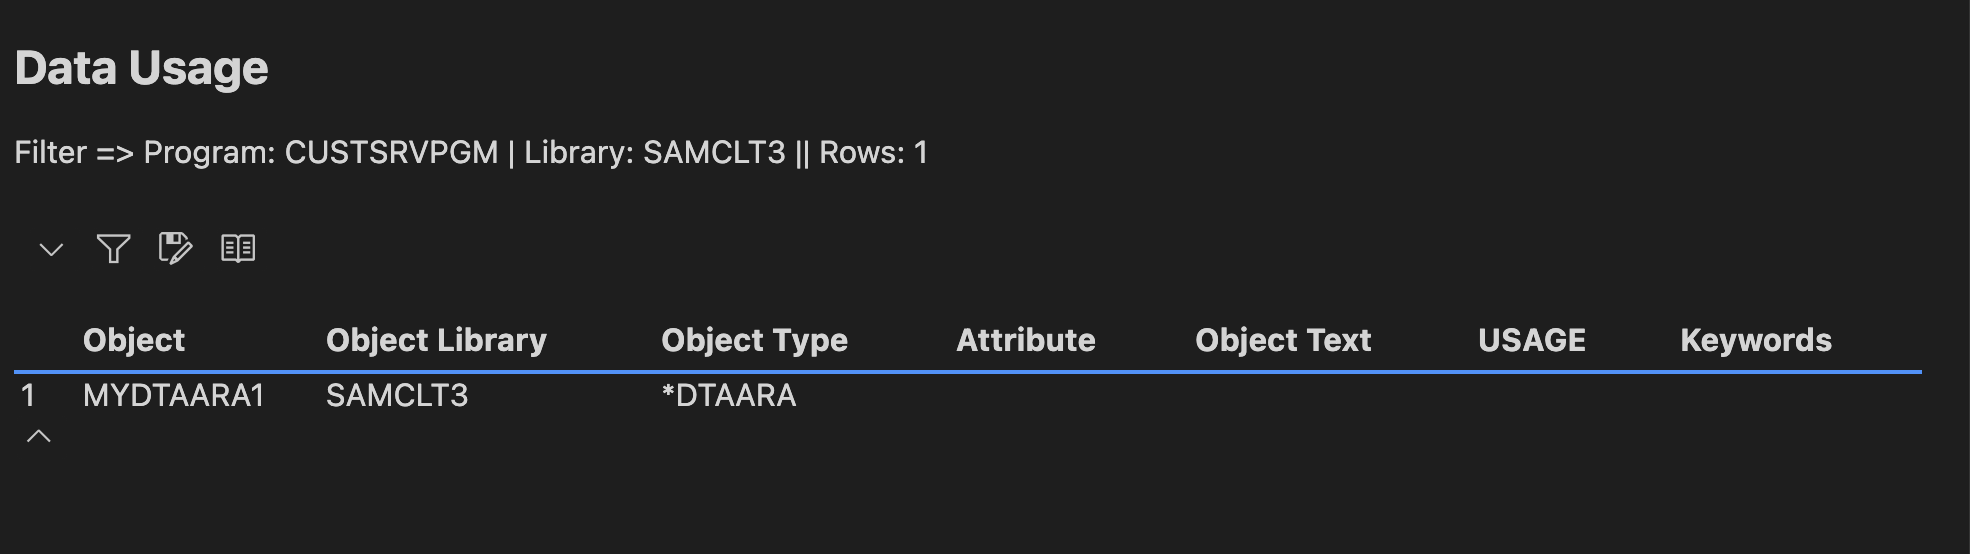Click the Keywords column header
Viewport: 1970px width, 554px height.
tap(1756, 340)
